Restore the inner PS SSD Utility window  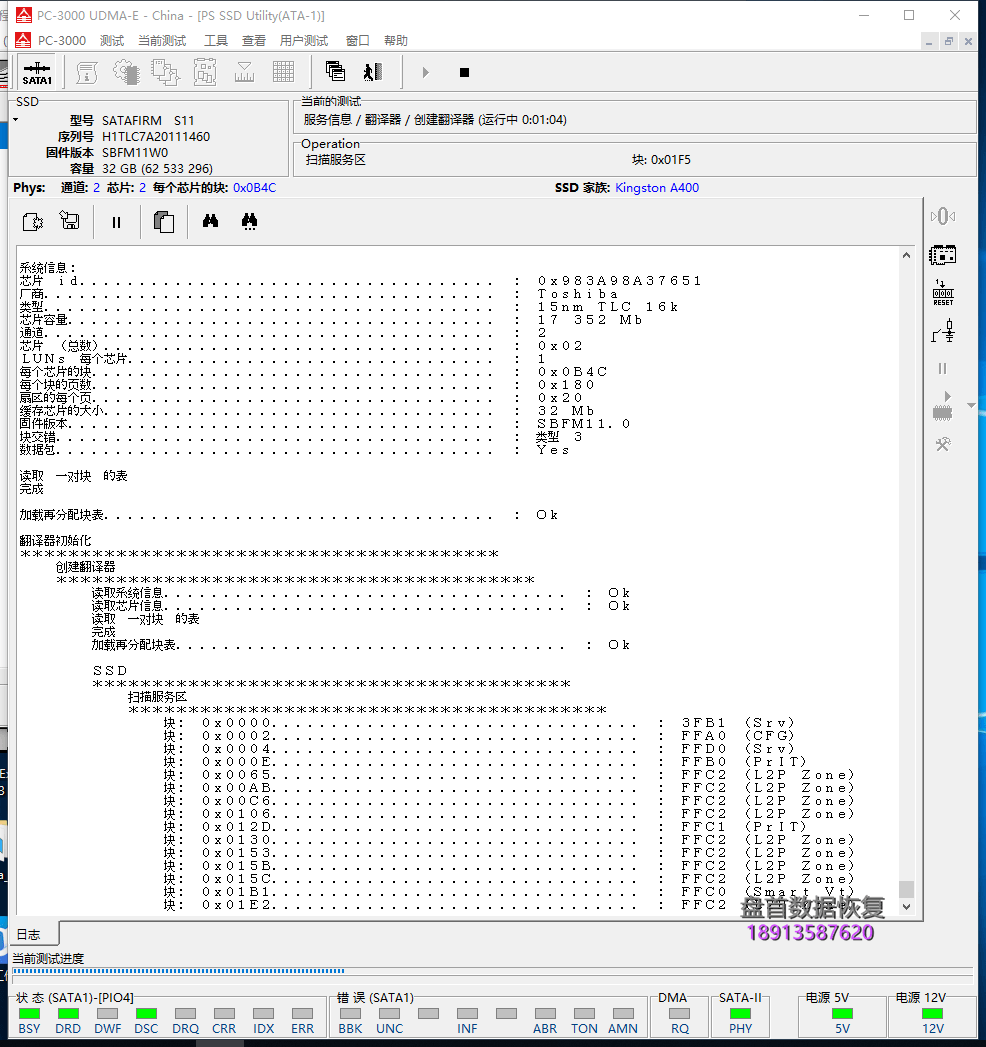pos(949,41)
